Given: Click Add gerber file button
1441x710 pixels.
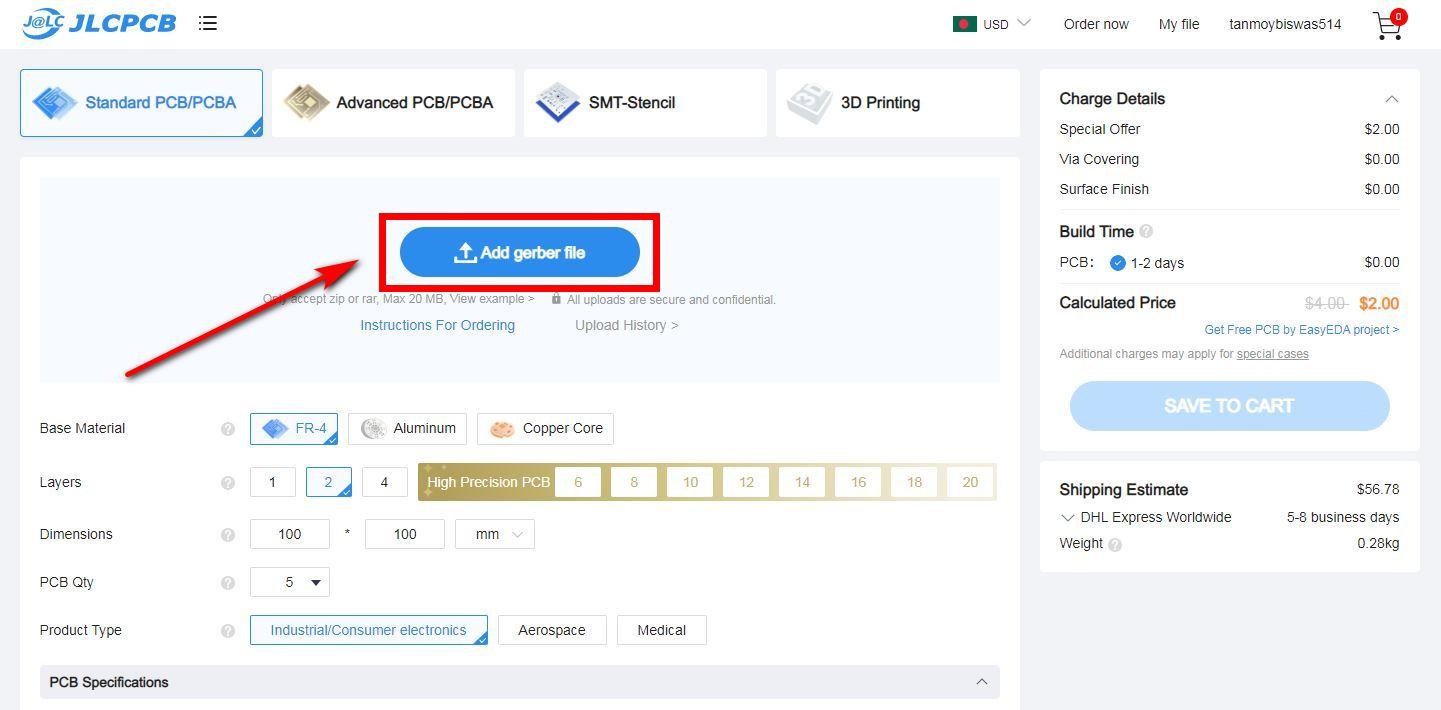Looking at the screenshot, I should [520, 252].
